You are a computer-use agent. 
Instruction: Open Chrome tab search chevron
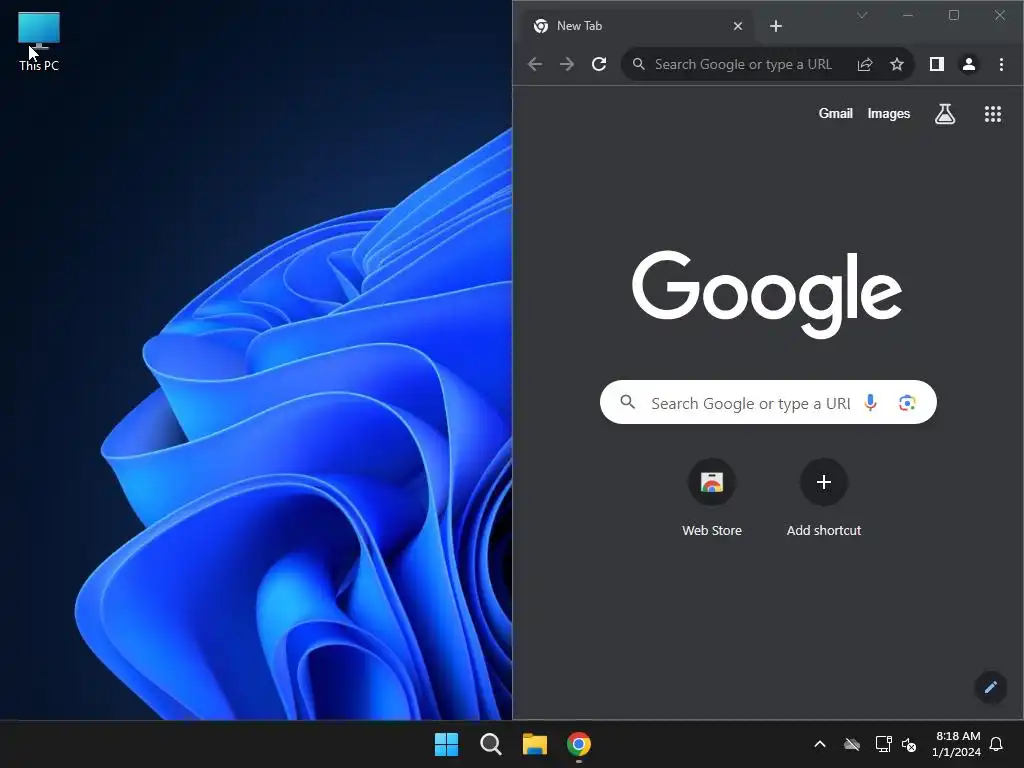tap(862, 15)
